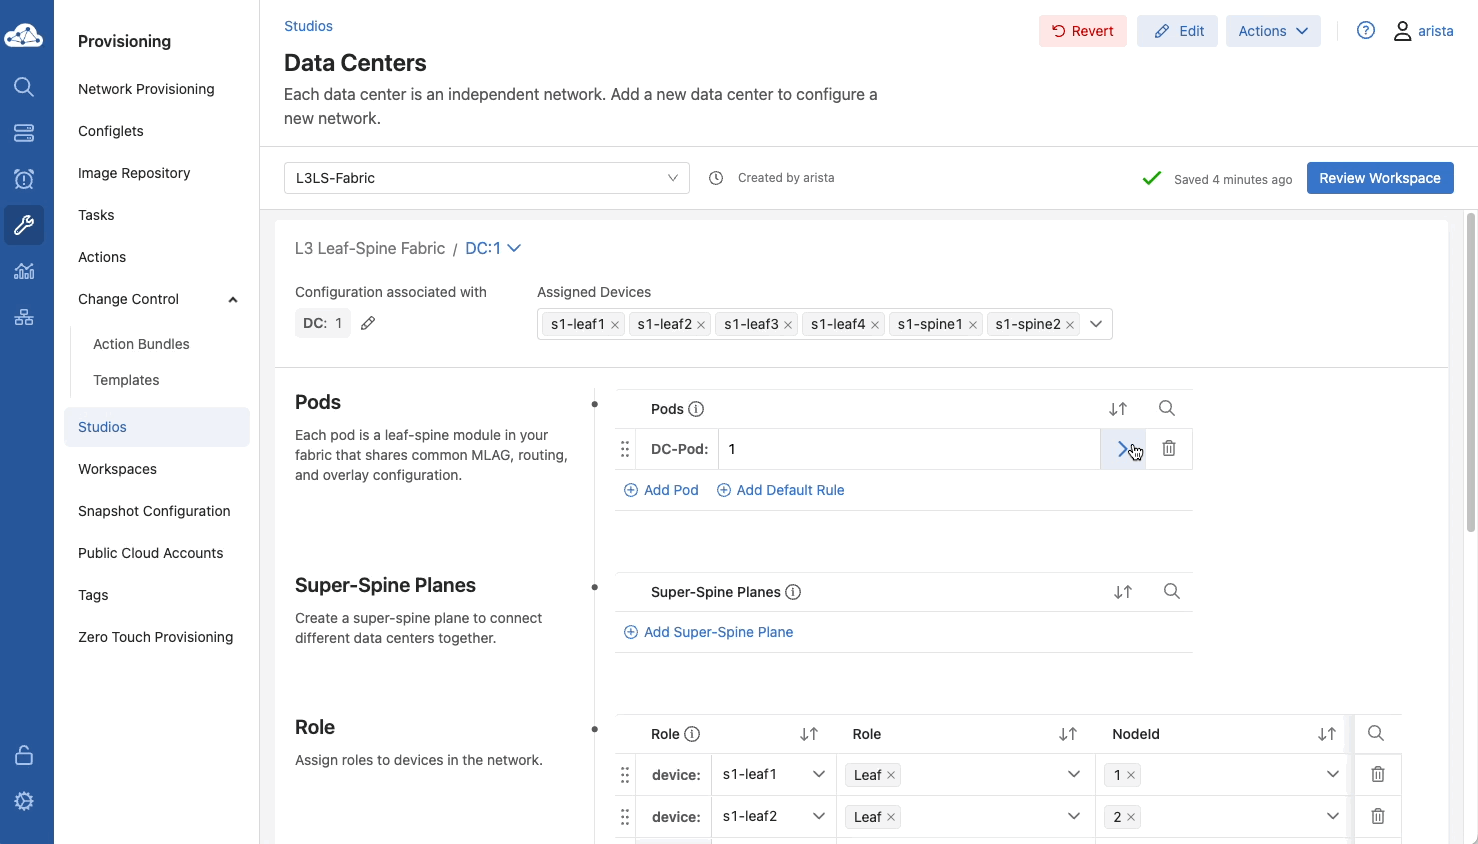Open the L3LS-Fabric workspace dropdown
The width and height of the screenshot is (1478, 844).
(x=486, y=178)
